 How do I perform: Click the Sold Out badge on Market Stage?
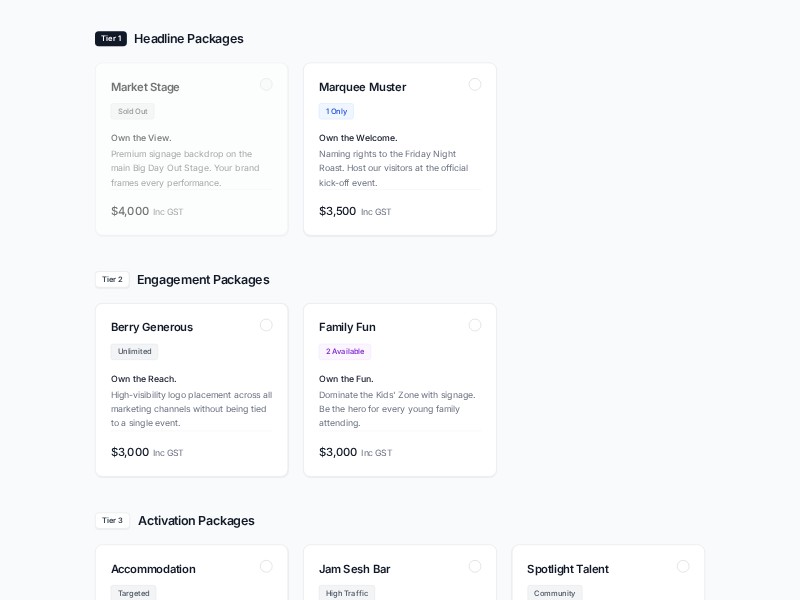132,111
